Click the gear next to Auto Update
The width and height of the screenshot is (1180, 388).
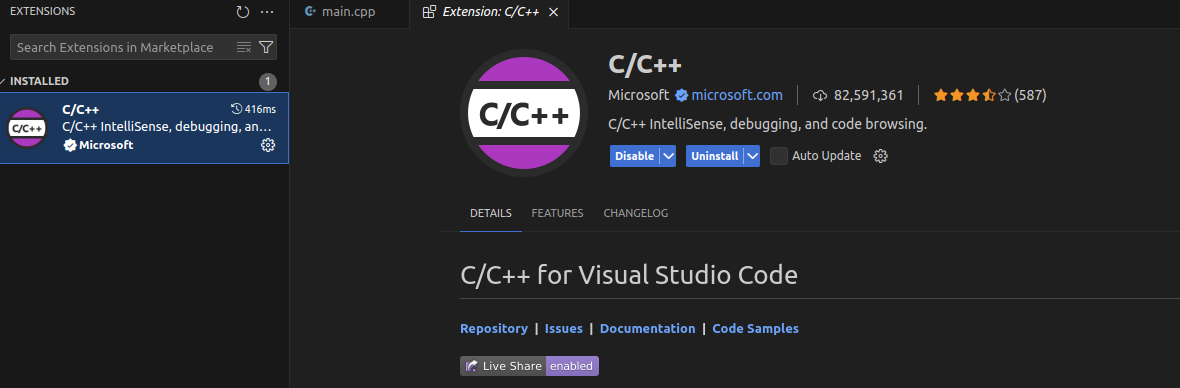[x=880, y=156]
